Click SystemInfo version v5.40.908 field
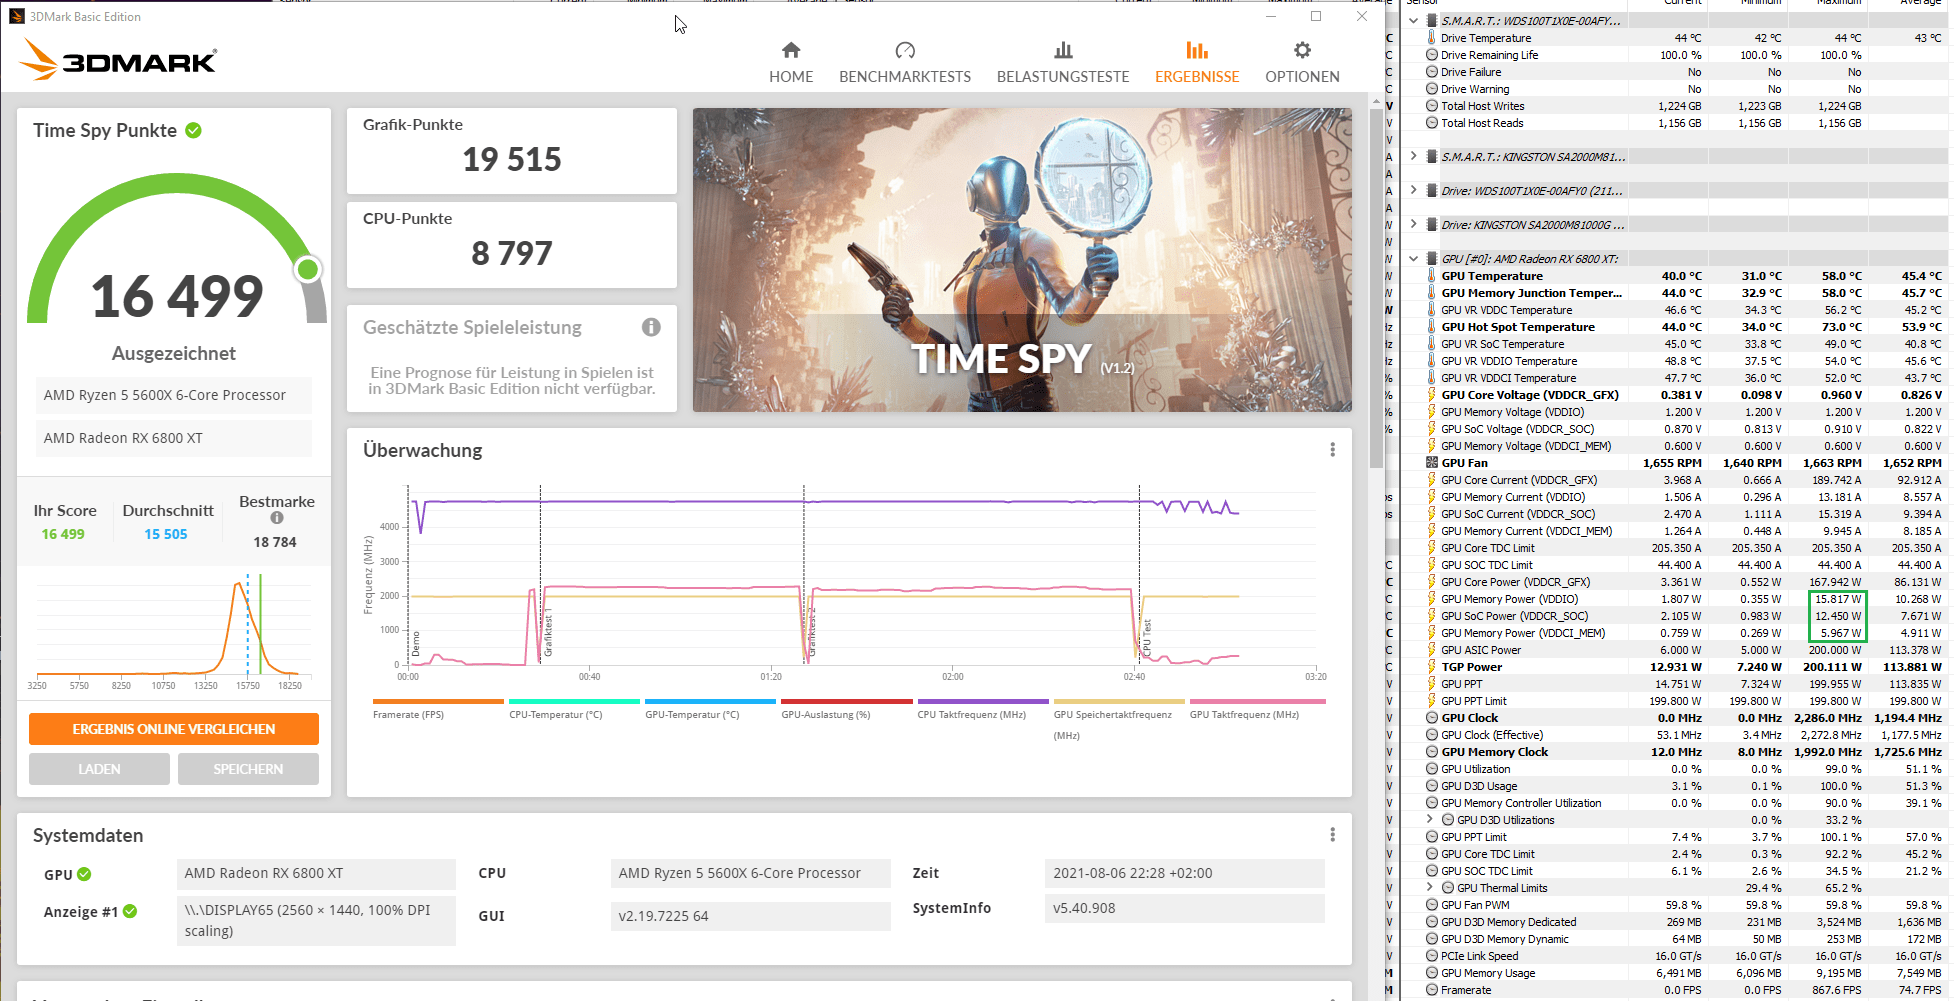Screen dimensions: 1954x1001 [x=1184, y=908]
